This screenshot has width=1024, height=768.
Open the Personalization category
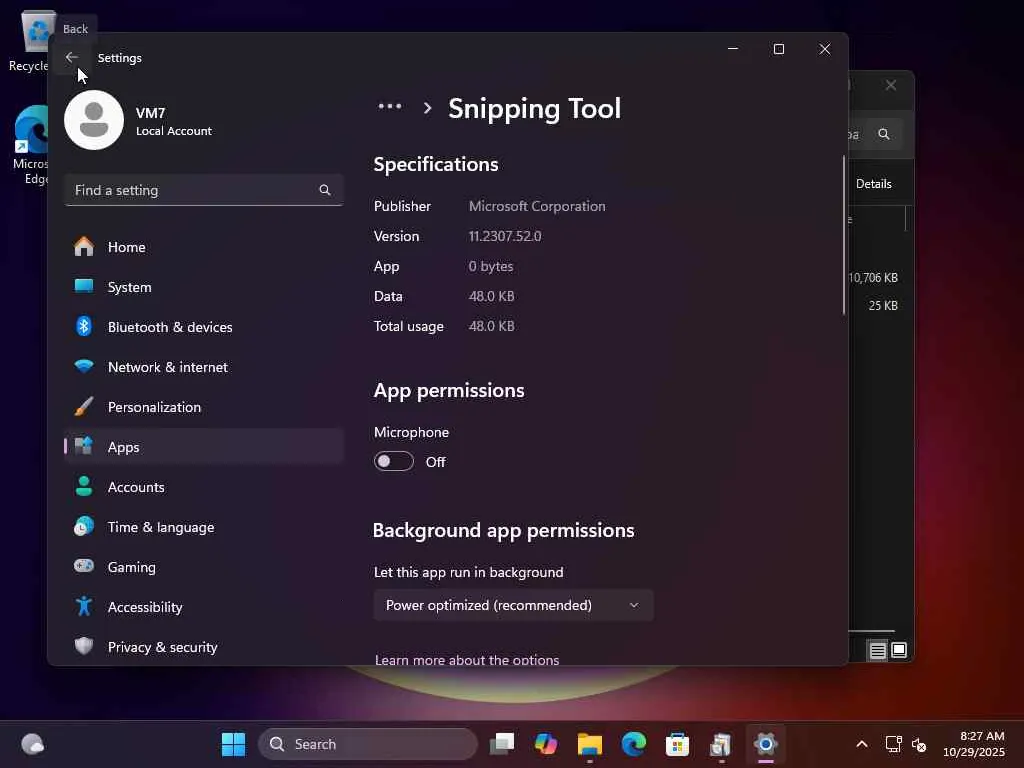[204, 407]
